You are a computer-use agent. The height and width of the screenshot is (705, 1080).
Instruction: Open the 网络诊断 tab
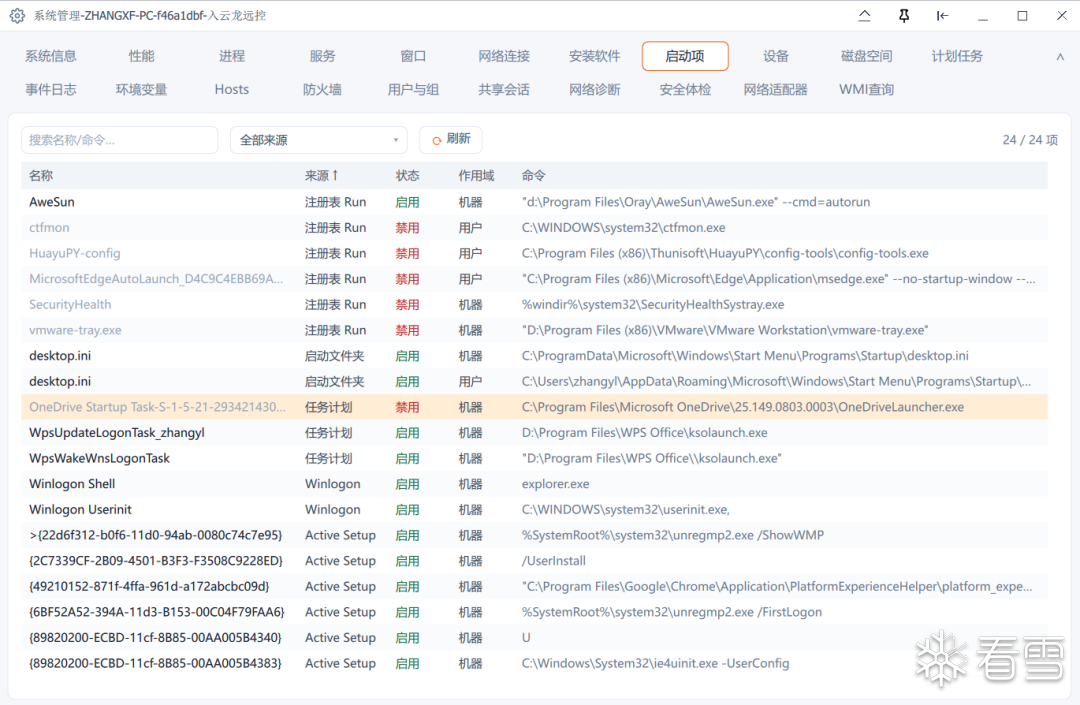pos(594,90)
